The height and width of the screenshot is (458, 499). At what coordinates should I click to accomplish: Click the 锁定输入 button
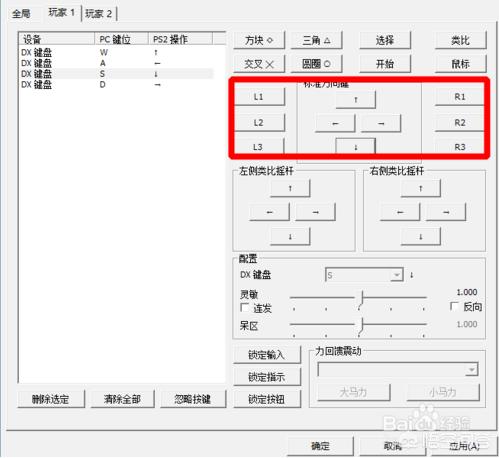click(267, 355)
